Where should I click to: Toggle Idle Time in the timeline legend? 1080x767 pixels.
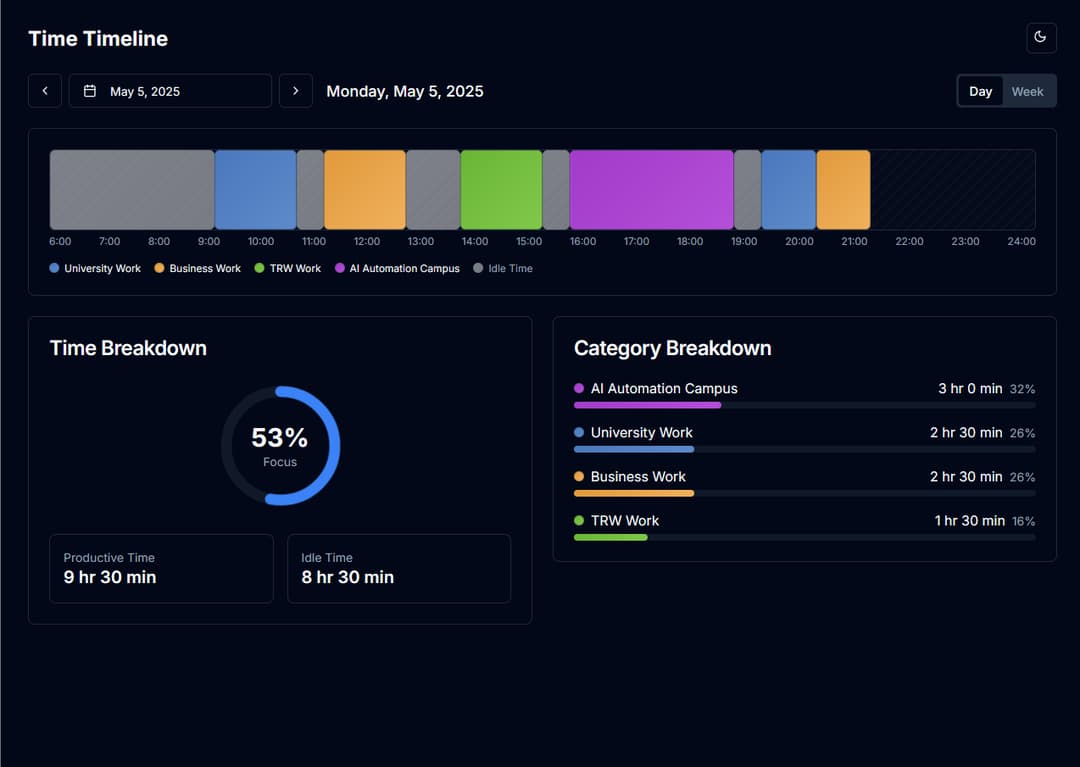coord(503,269)
